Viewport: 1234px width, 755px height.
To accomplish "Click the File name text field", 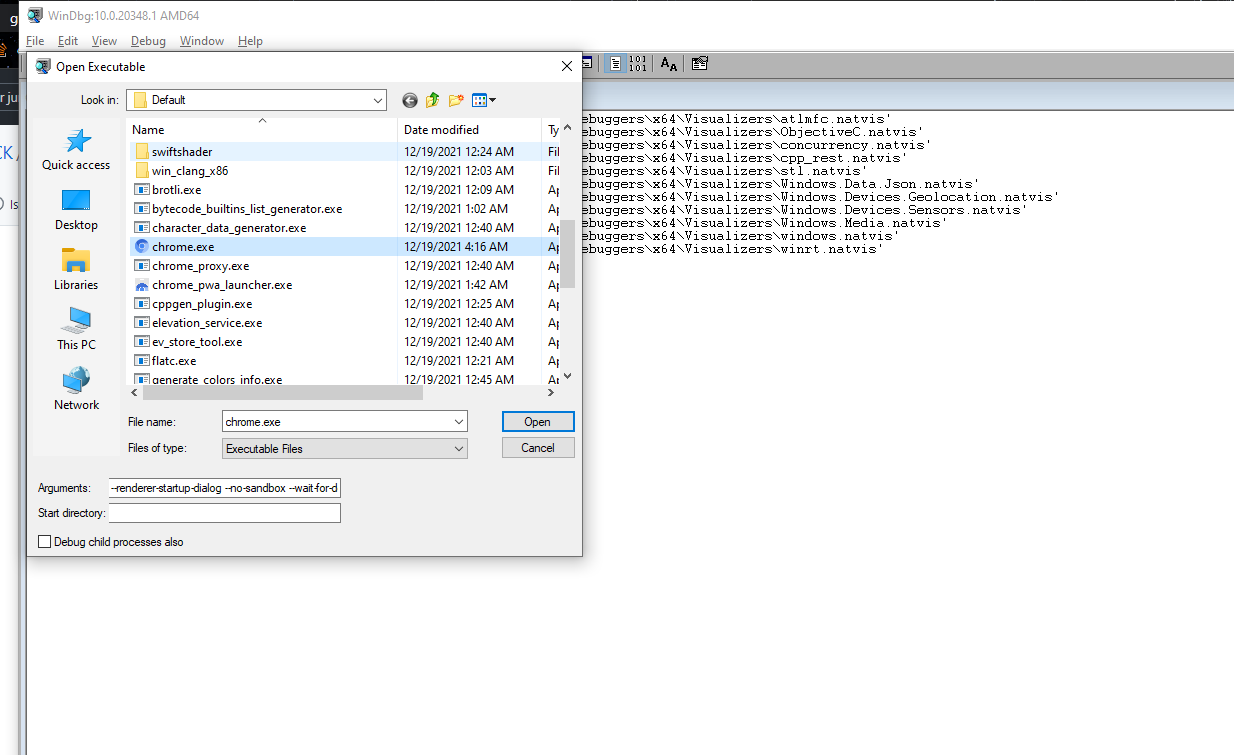I will [336, 422].
